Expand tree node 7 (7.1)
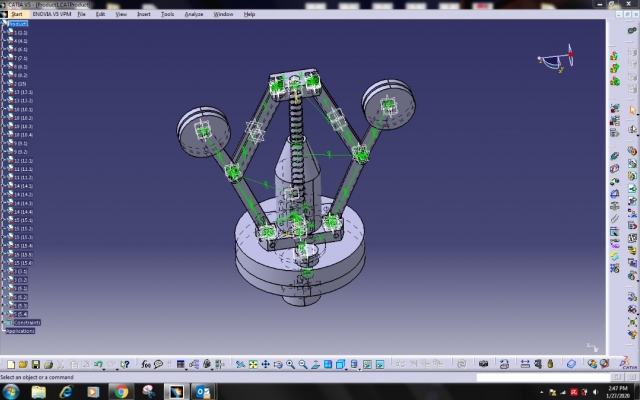 click(x=5, y=58)
